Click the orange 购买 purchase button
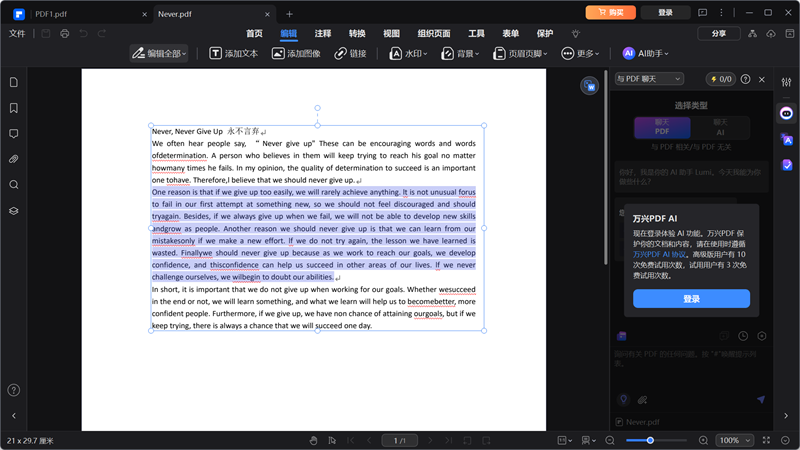800x450 pixels. point(610,13)
